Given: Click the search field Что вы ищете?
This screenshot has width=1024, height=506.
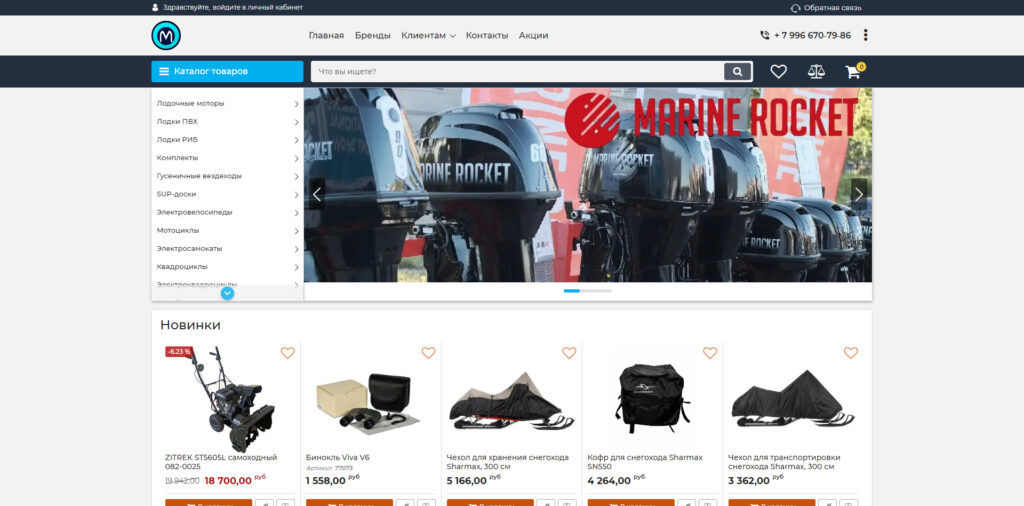Looking at the screenshot, I should click(x=517, y=72).
